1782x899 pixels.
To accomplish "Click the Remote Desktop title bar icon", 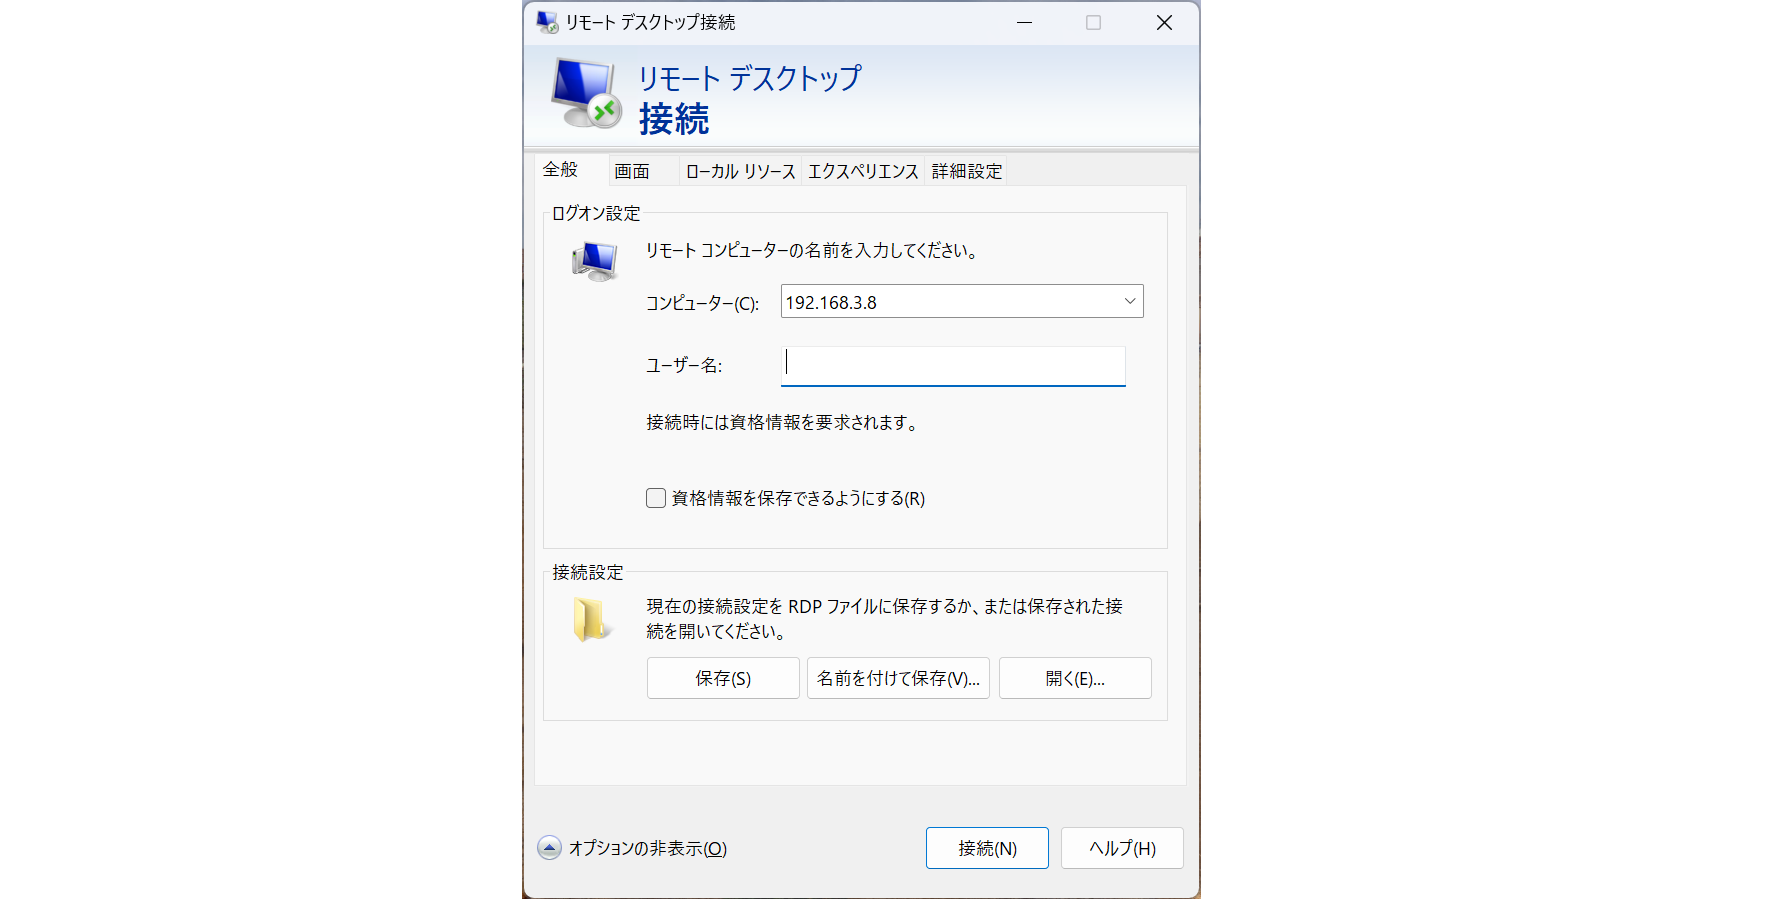I will (x=547, y=22).
